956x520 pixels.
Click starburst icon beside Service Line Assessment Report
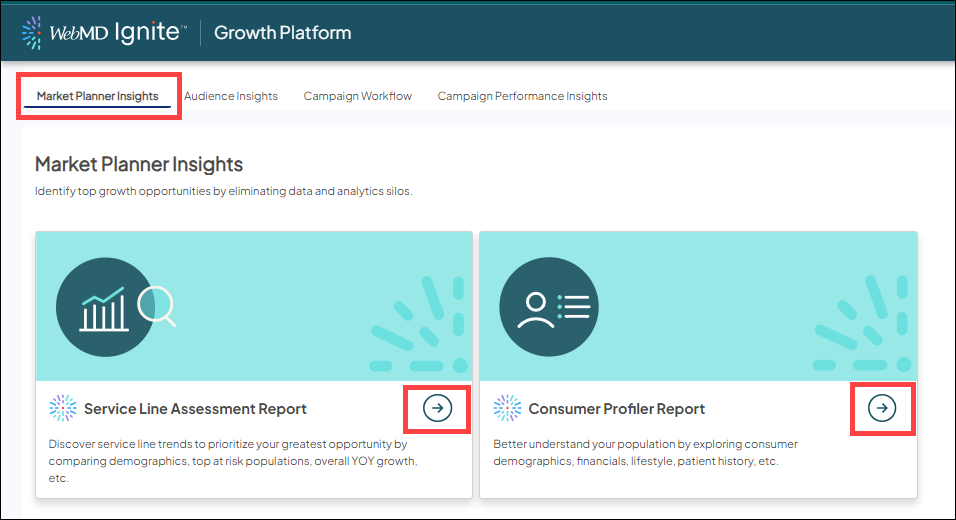[63, 408]
